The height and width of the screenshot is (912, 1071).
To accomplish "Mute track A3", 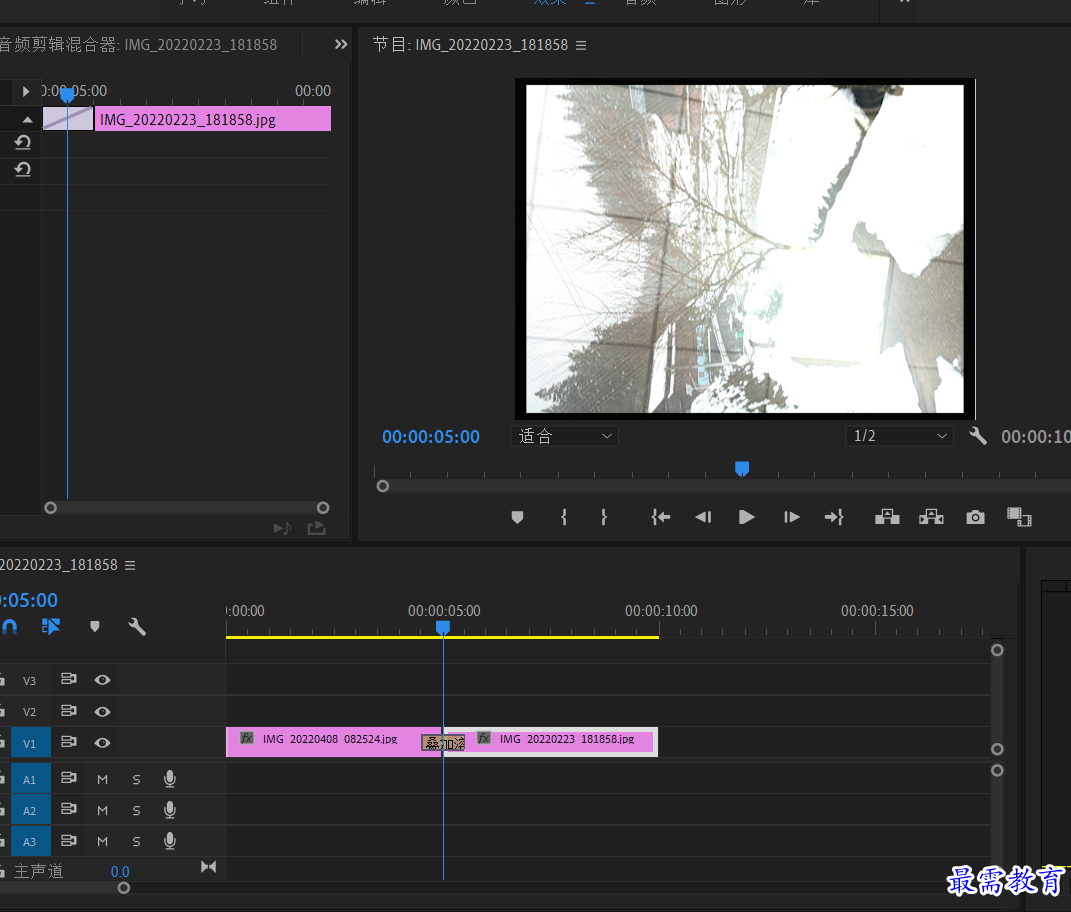I will [102, 842].
